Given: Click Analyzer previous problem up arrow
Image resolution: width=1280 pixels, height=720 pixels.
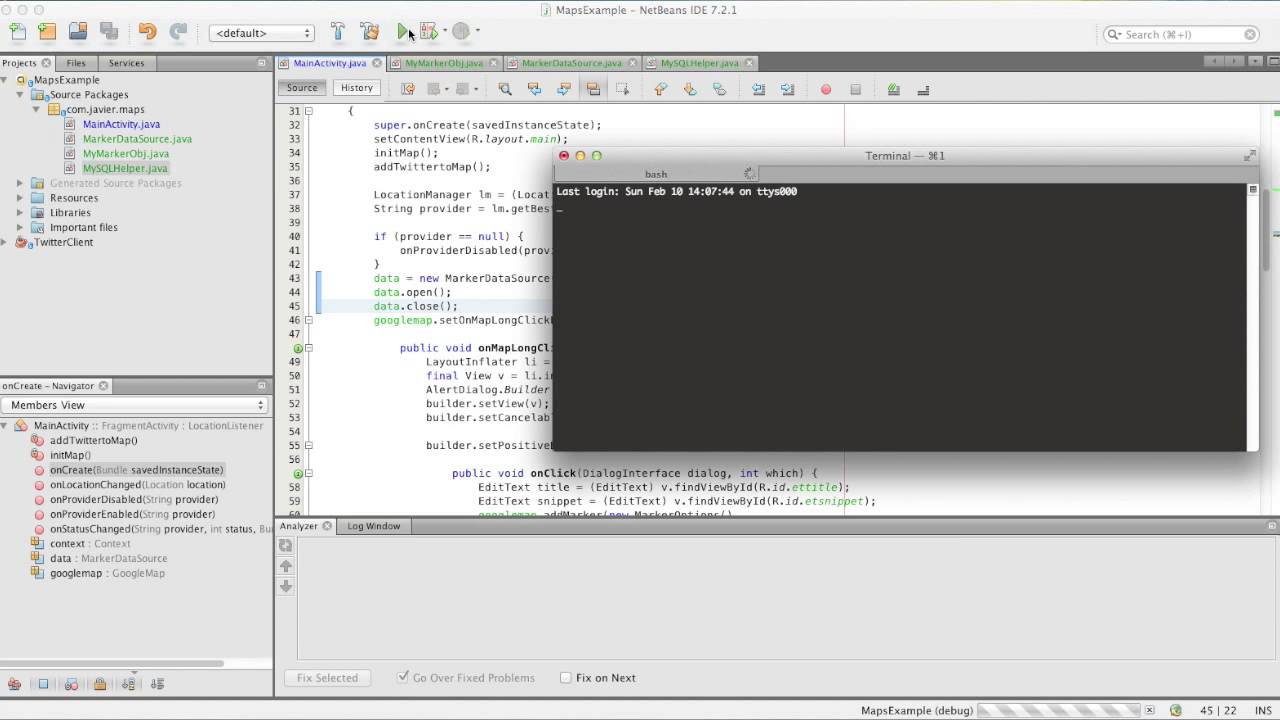Looking at the screenshot, I should click(285, 566).
